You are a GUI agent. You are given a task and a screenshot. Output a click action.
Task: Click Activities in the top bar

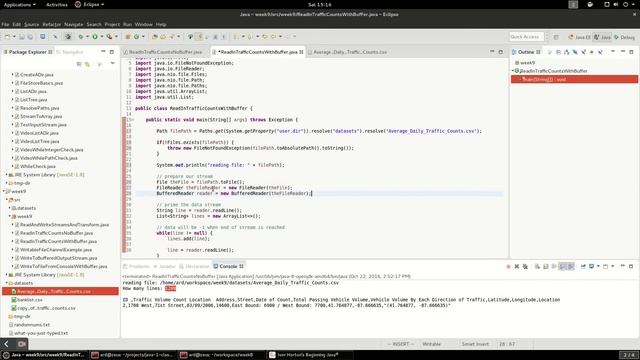pos(57,4)
